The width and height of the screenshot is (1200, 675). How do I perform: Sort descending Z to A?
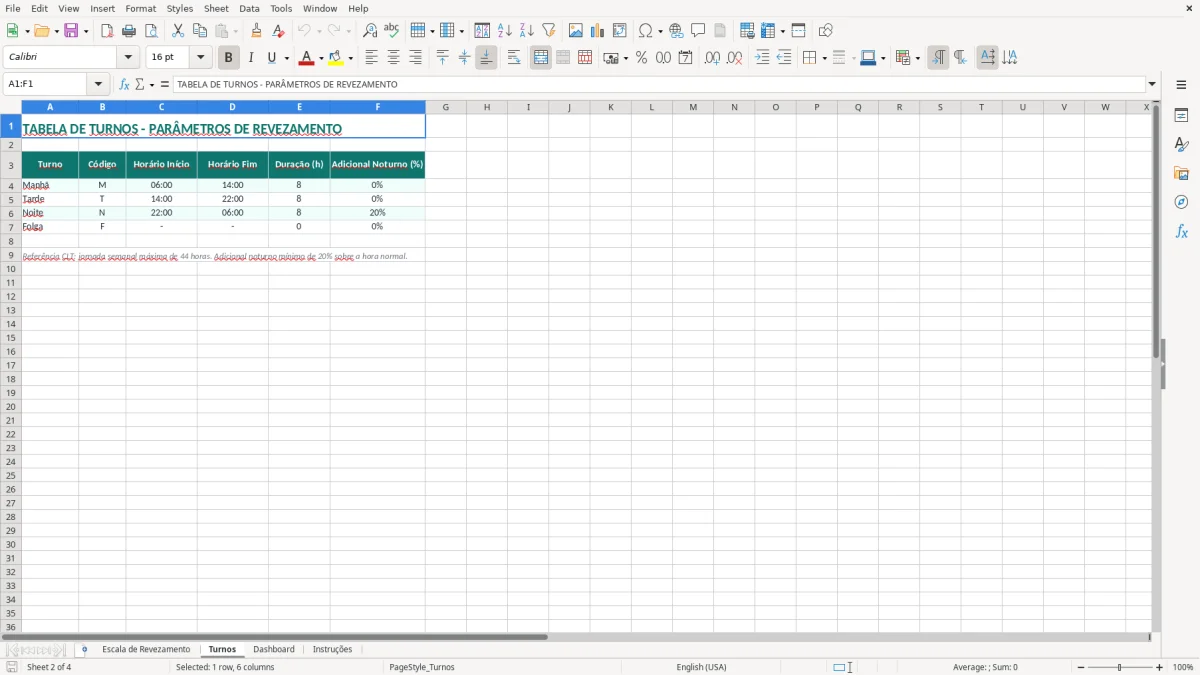(x=527, y=31)
